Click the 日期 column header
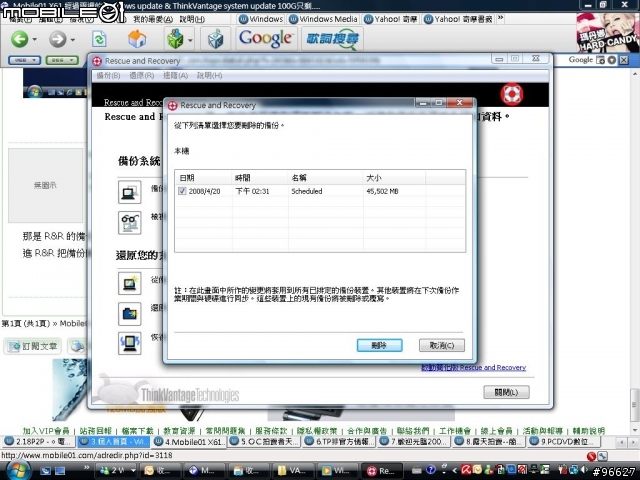This screenshot has width=640, height=480. (x=204, y=178)
